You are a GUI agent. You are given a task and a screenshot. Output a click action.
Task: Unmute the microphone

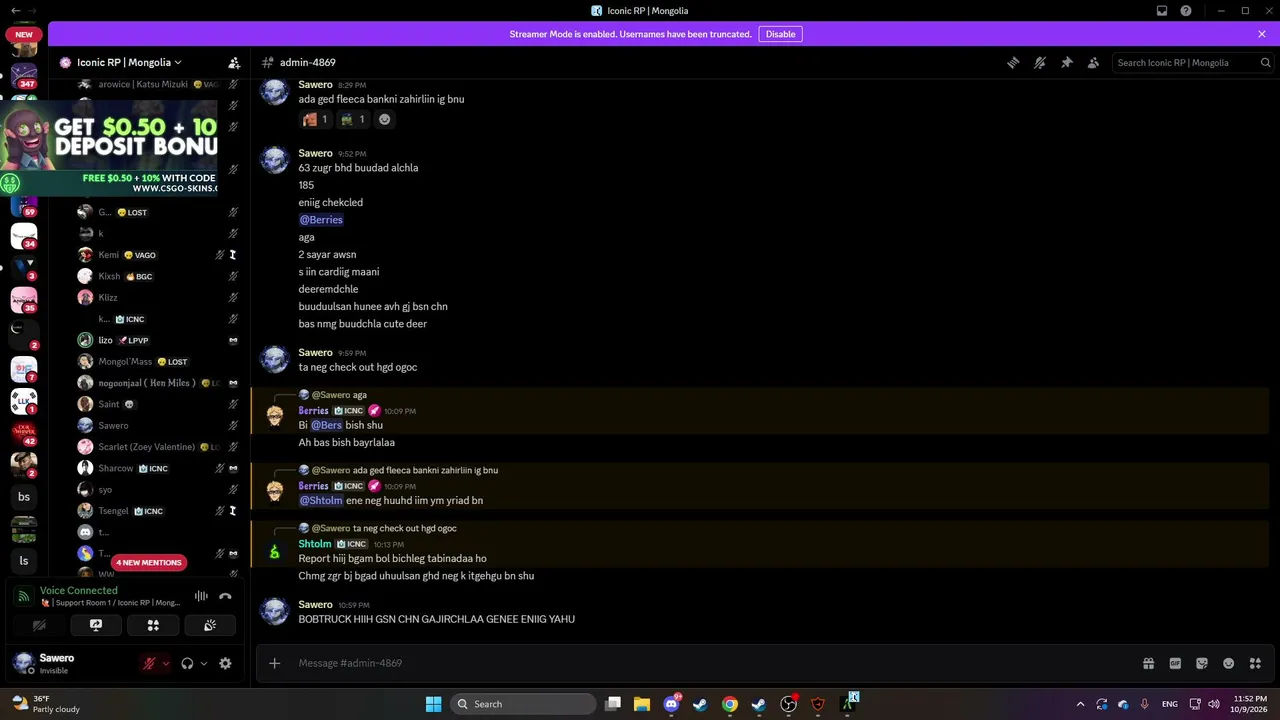coord(149,663)
